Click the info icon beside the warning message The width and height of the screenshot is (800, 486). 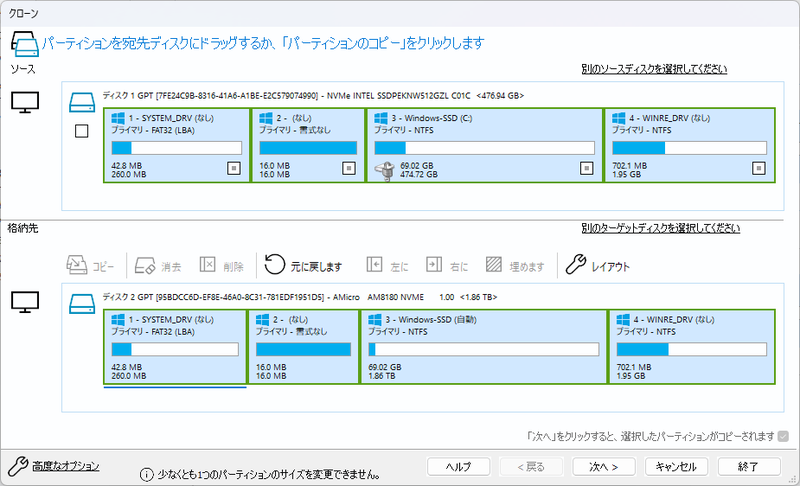point(146,475)
